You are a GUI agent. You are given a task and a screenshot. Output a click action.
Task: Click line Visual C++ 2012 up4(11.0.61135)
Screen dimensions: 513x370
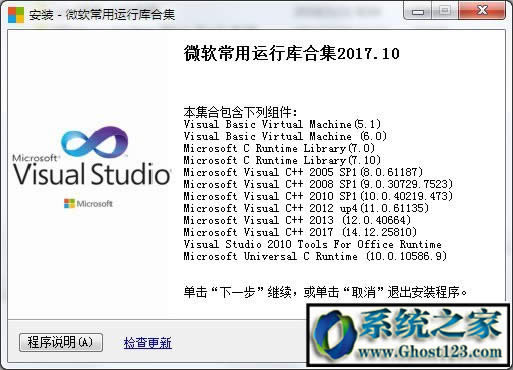(306, 208)
